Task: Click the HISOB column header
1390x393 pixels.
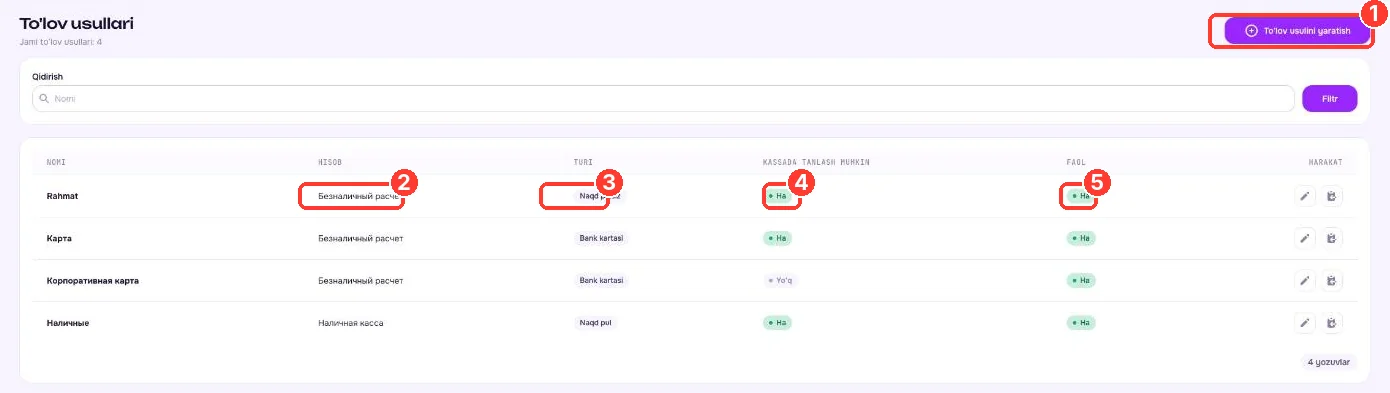Action: click(x=330, y=161)
